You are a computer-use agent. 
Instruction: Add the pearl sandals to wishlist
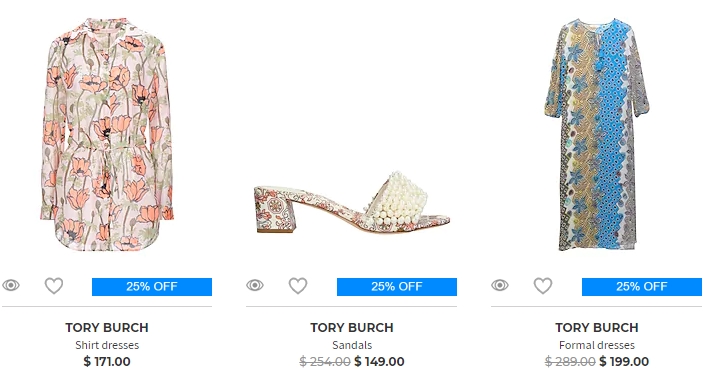[298, 286]
